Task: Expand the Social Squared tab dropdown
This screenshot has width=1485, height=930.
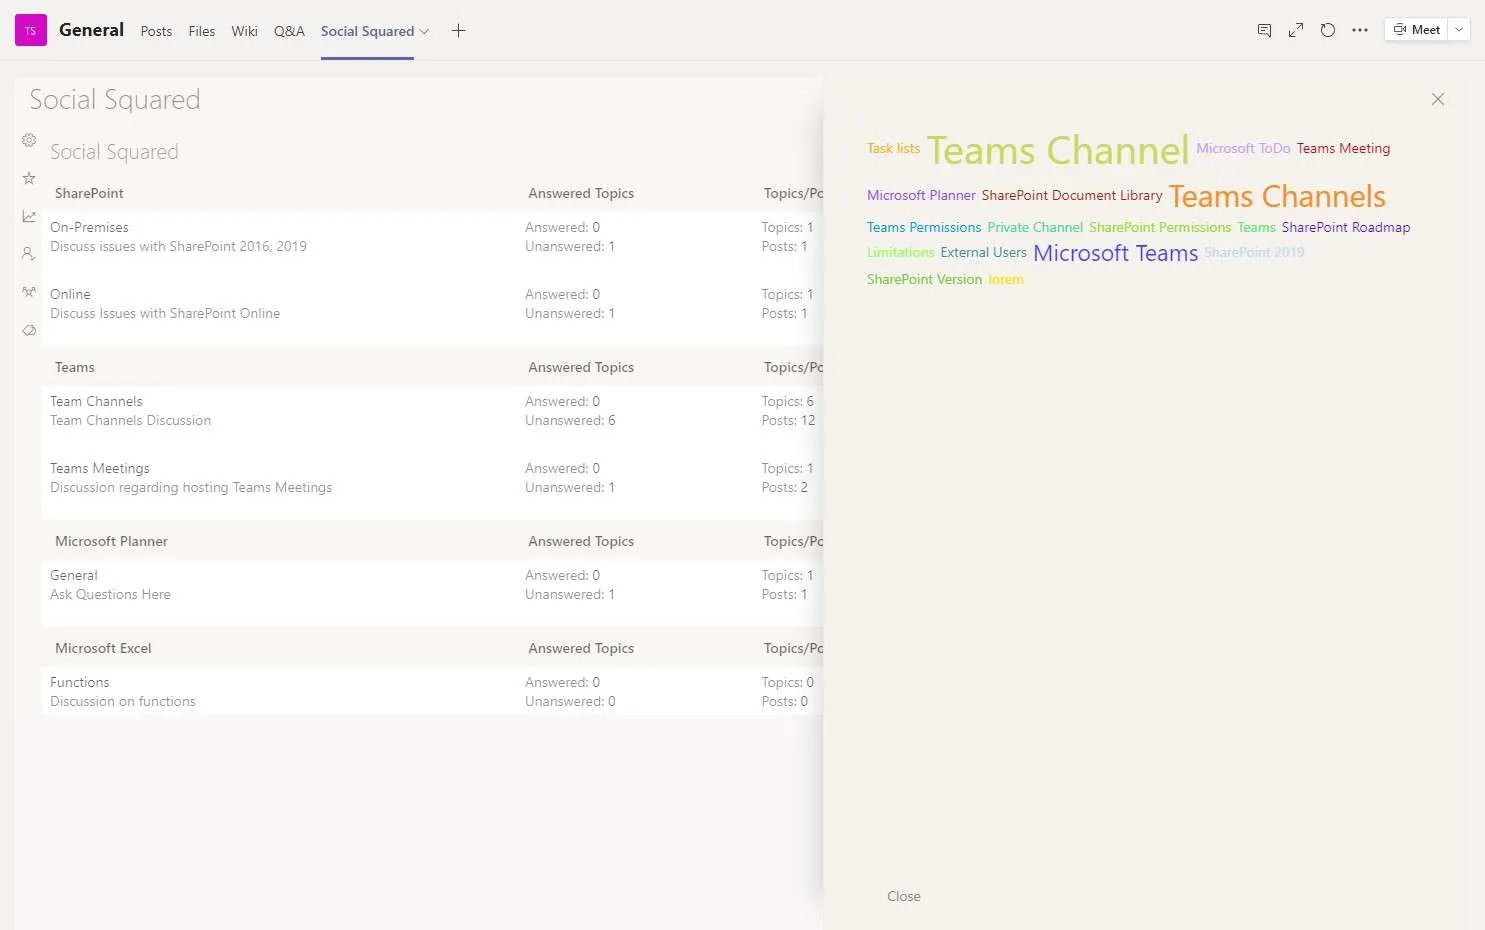Action: coord(426,31)
